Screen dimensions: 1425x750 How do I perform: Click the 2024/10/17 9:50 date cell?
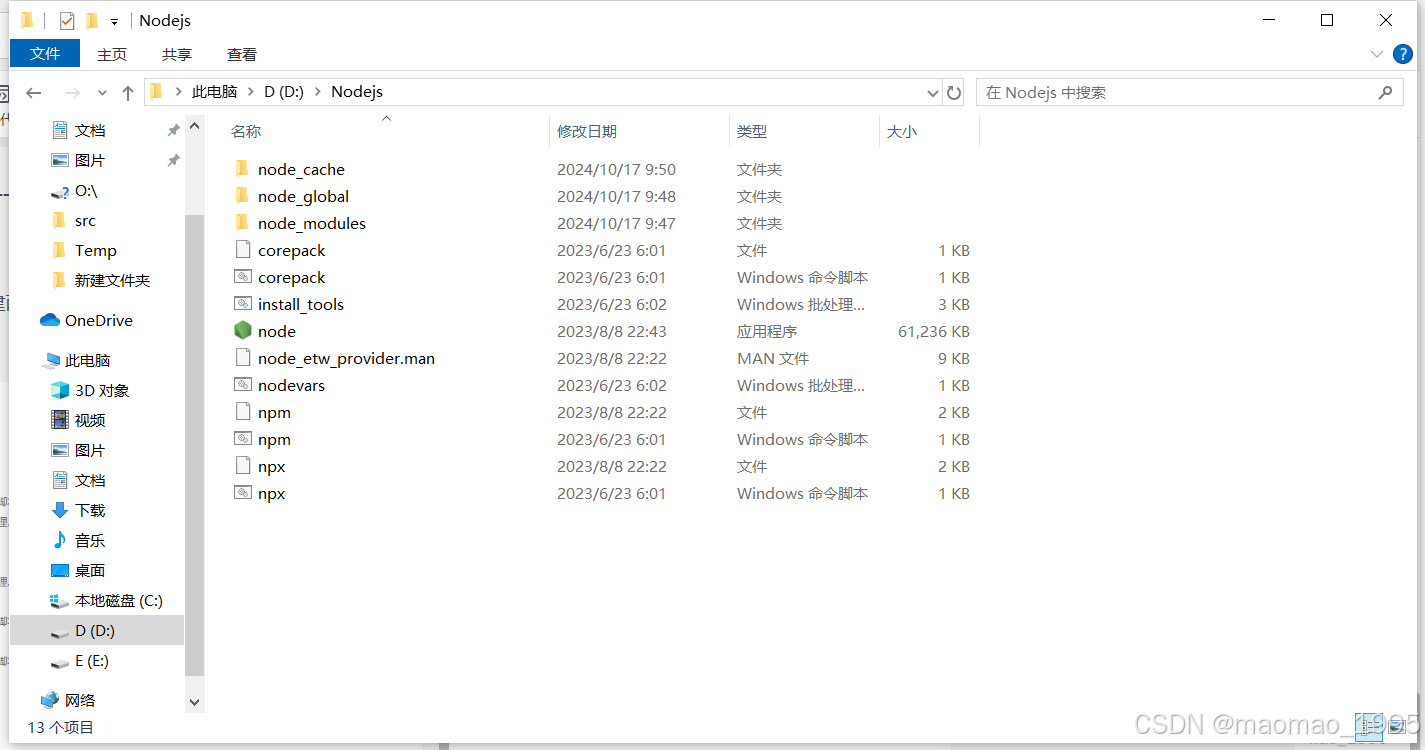pyautogui.click(x=616, y=169)
